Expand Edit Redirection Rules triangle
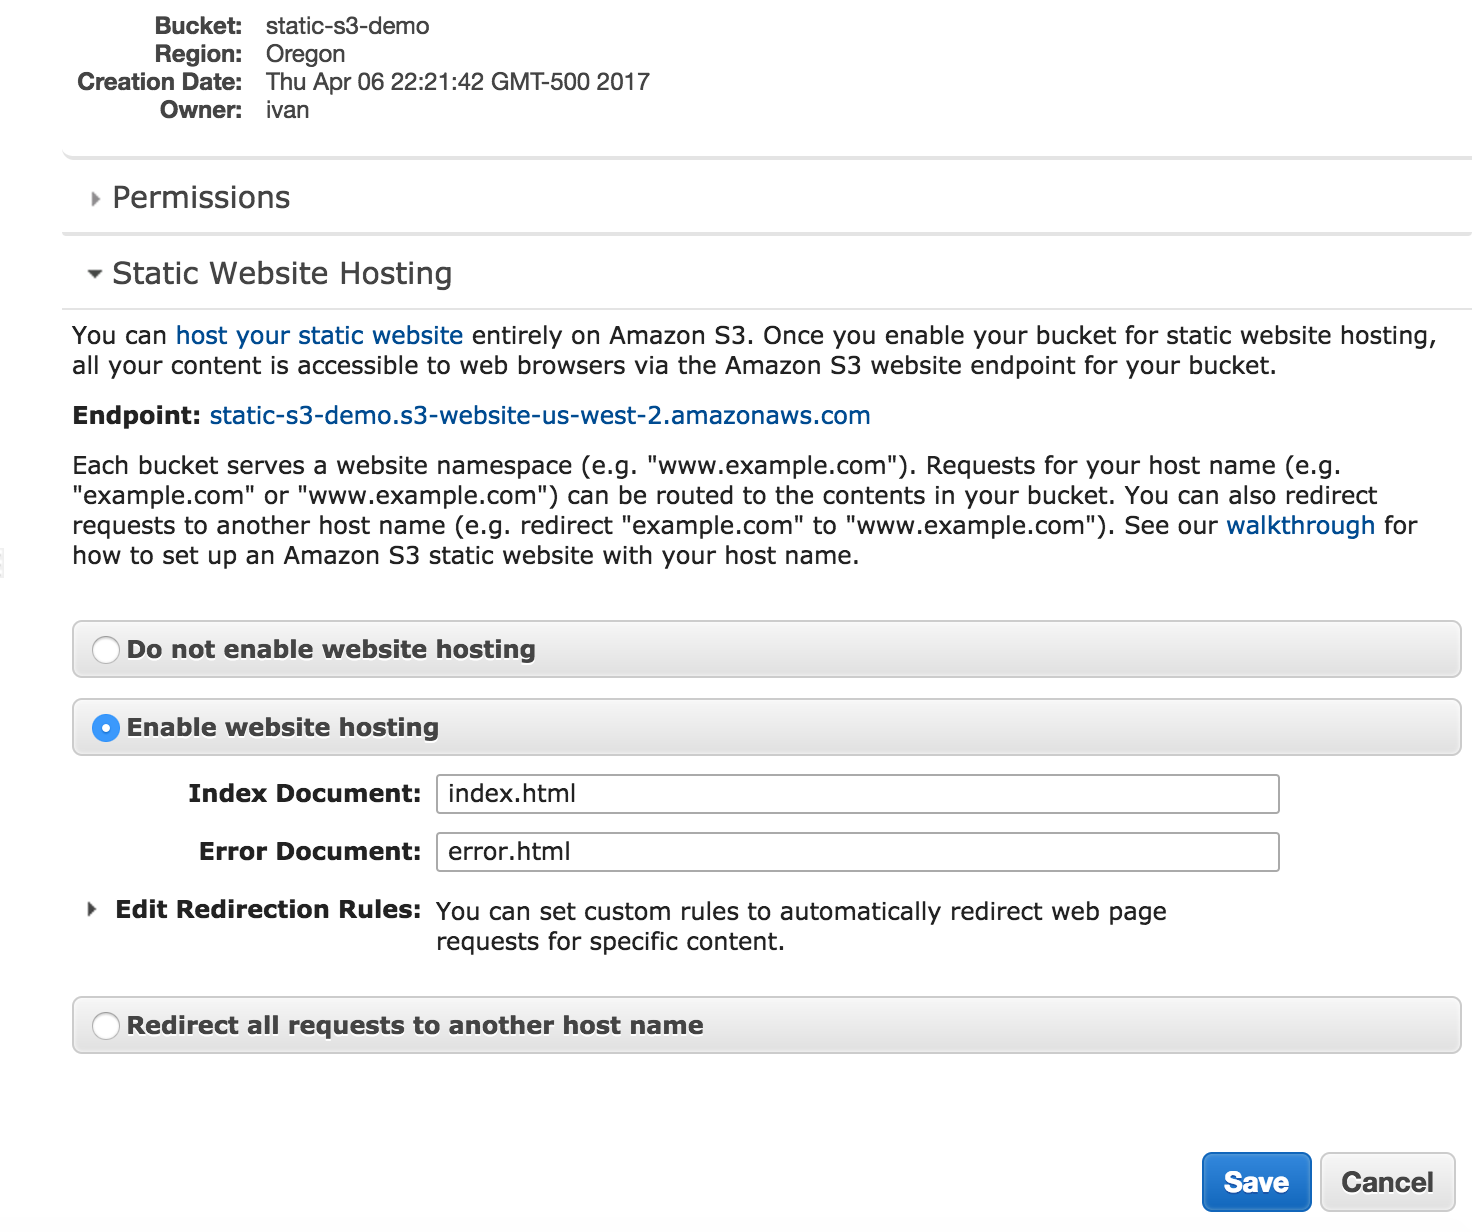This screenshot has width=1474, height=1232. click(x=92, y=909)
